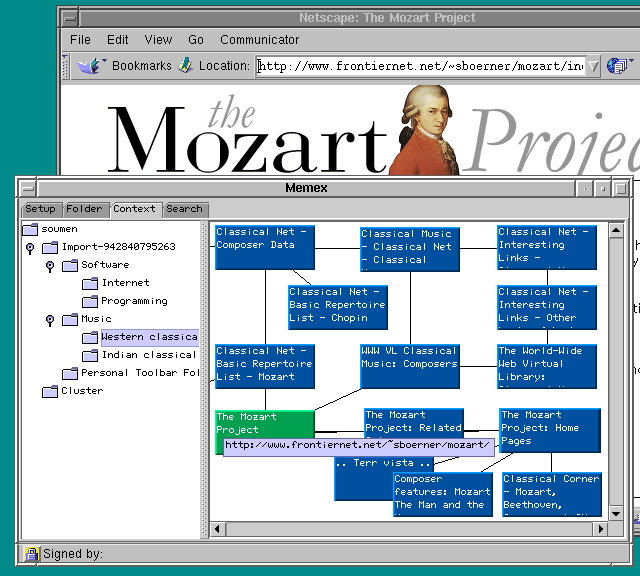
Task: Open WWW VL Classical Music Composers node
Action: tap(410, 366)
